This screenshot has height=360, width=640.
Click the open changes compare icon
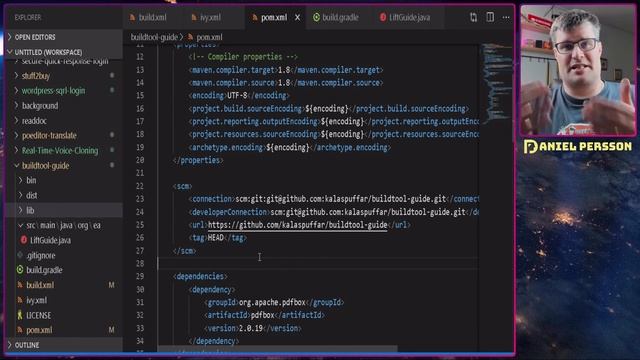(473, 17)
